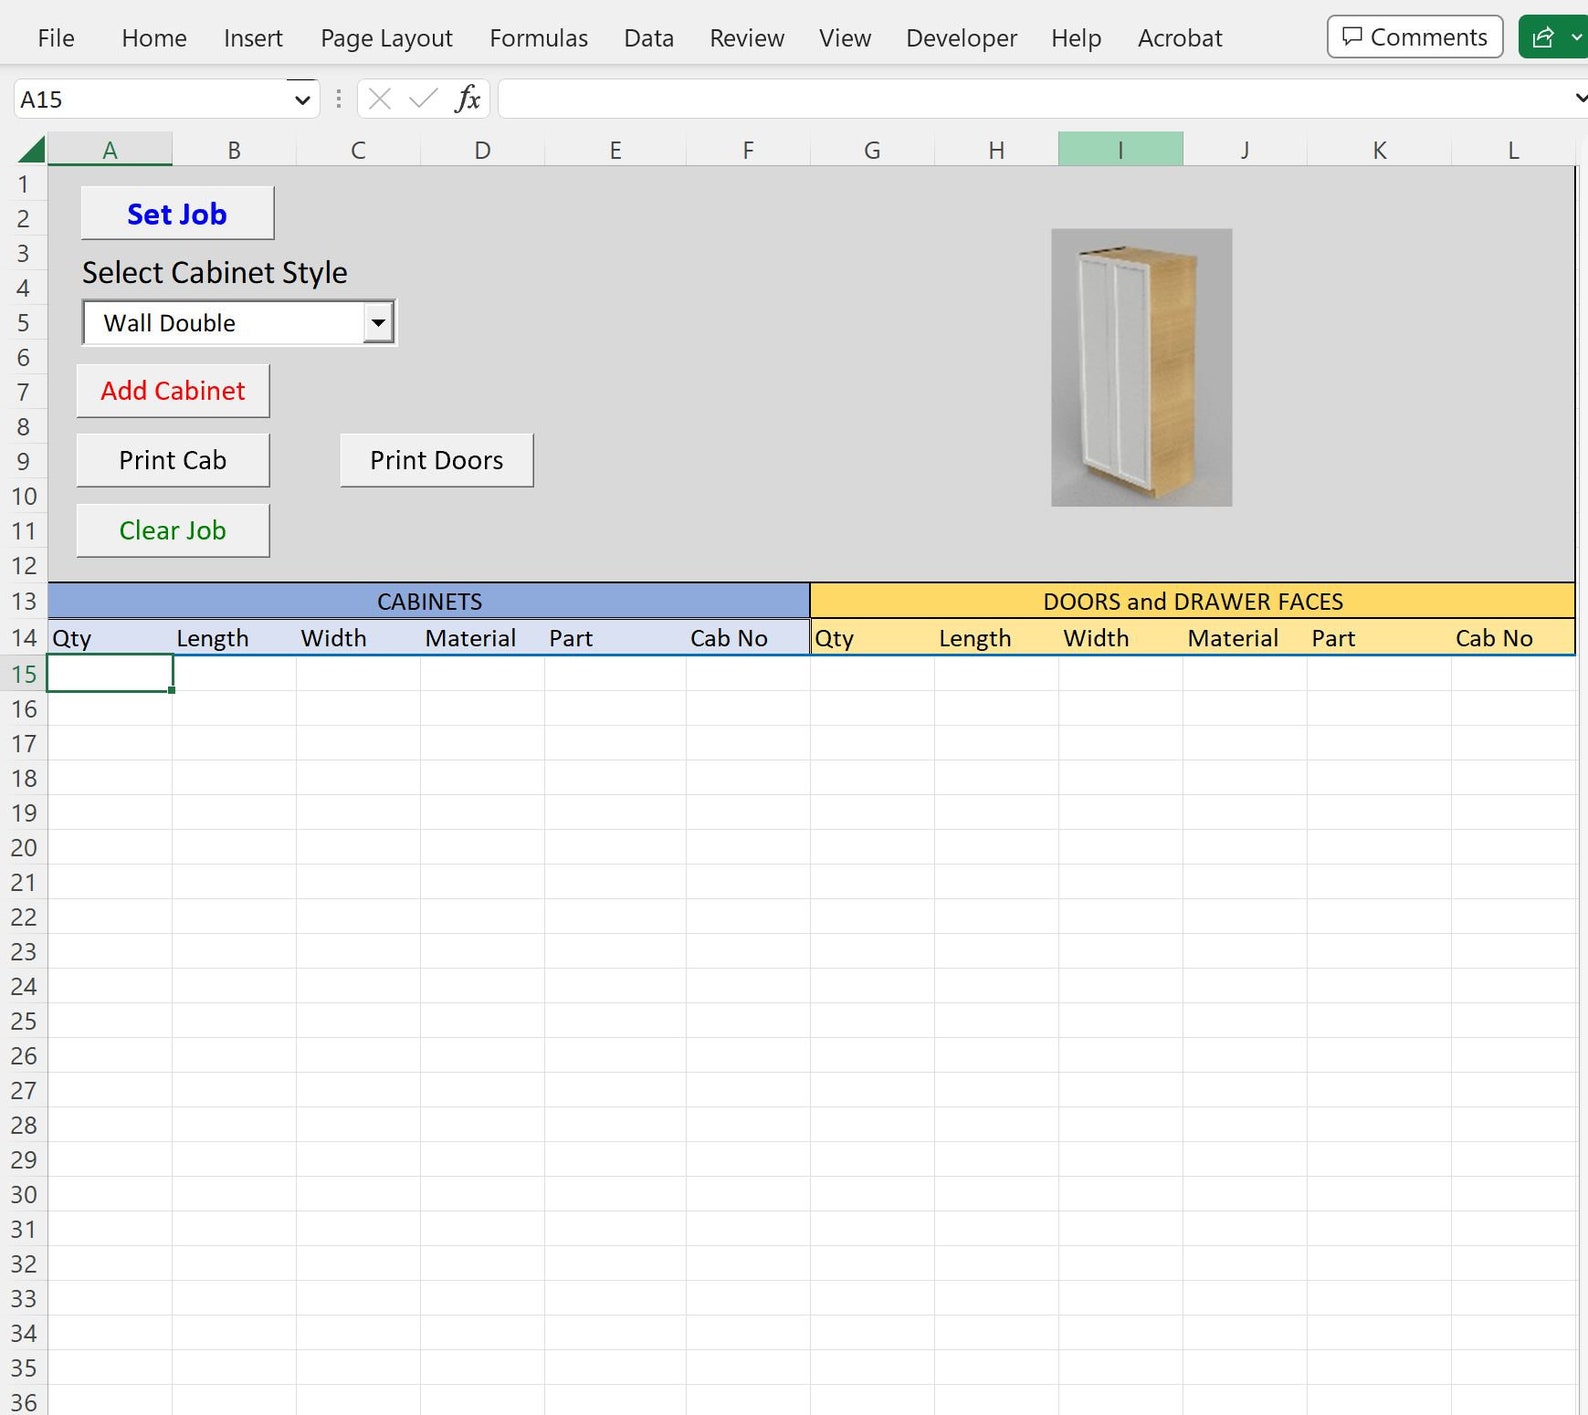Click the Cancel X formula icon

[379, 99]
